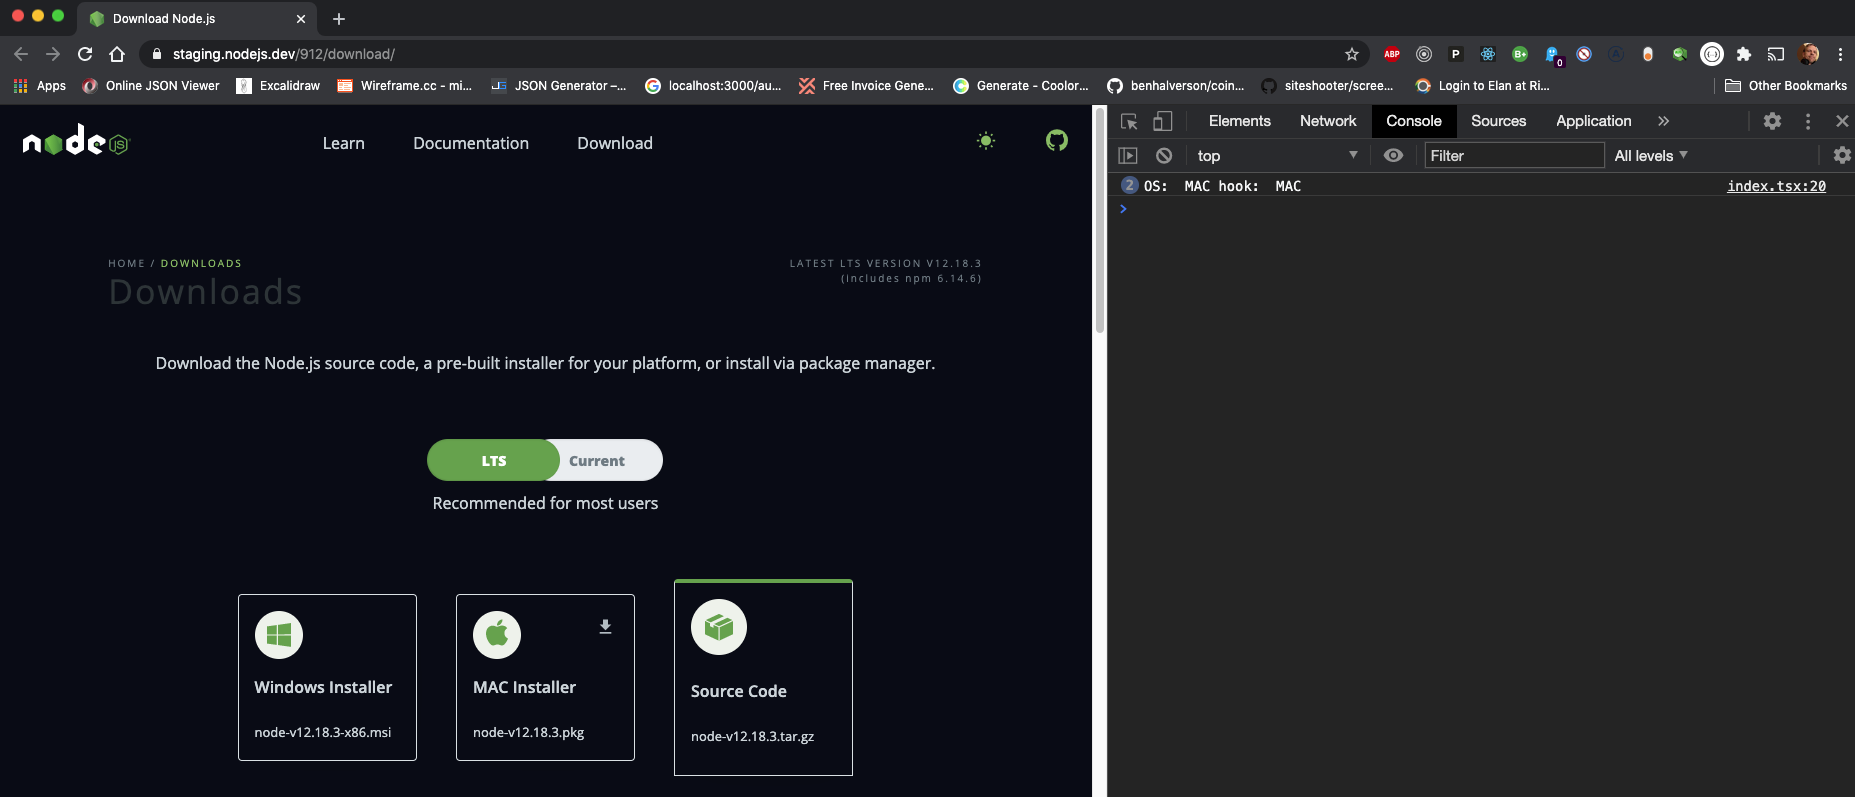Switch to the Application tab
Screen dimensions: 1855x797
point(1593,121)
